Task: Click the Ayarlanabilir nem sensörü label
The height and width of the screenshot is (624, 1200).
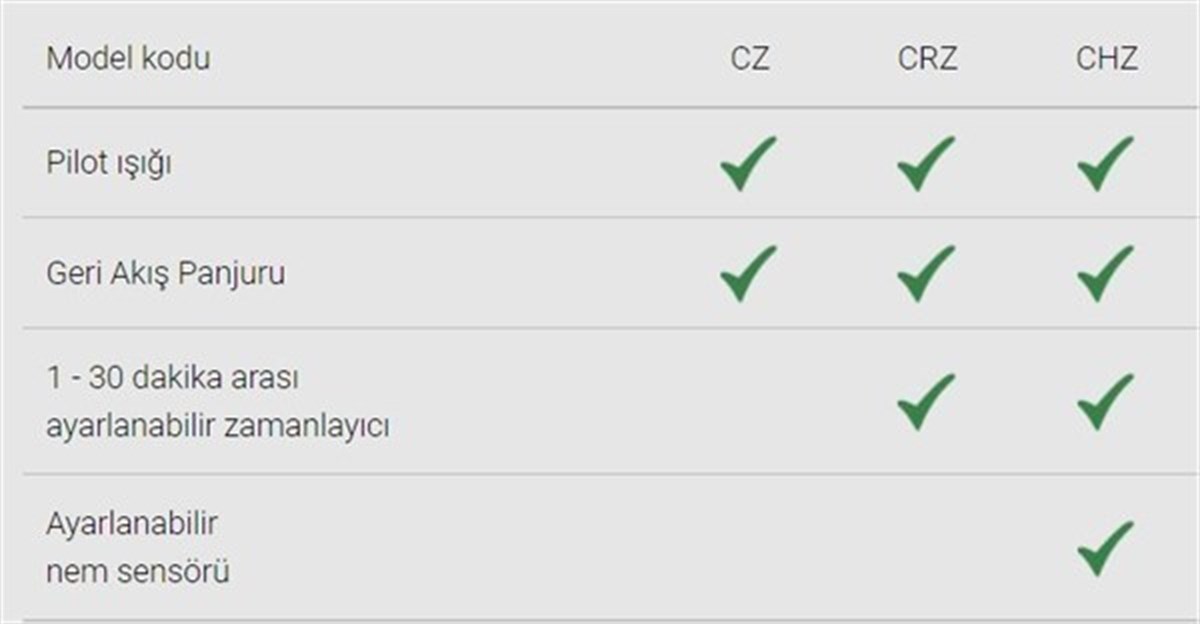Action: point(138,548)
